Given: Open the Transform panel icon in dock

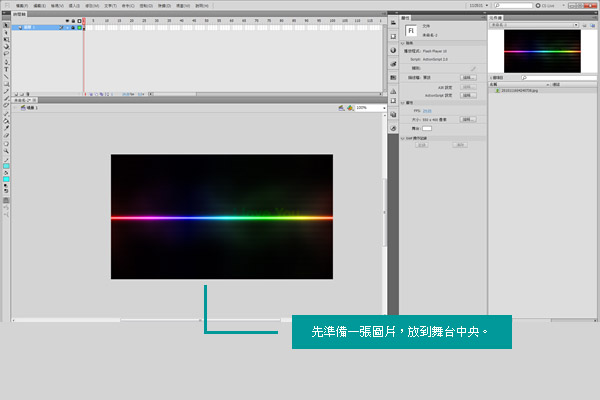Looking at the screenshot, I should point(393,36).
